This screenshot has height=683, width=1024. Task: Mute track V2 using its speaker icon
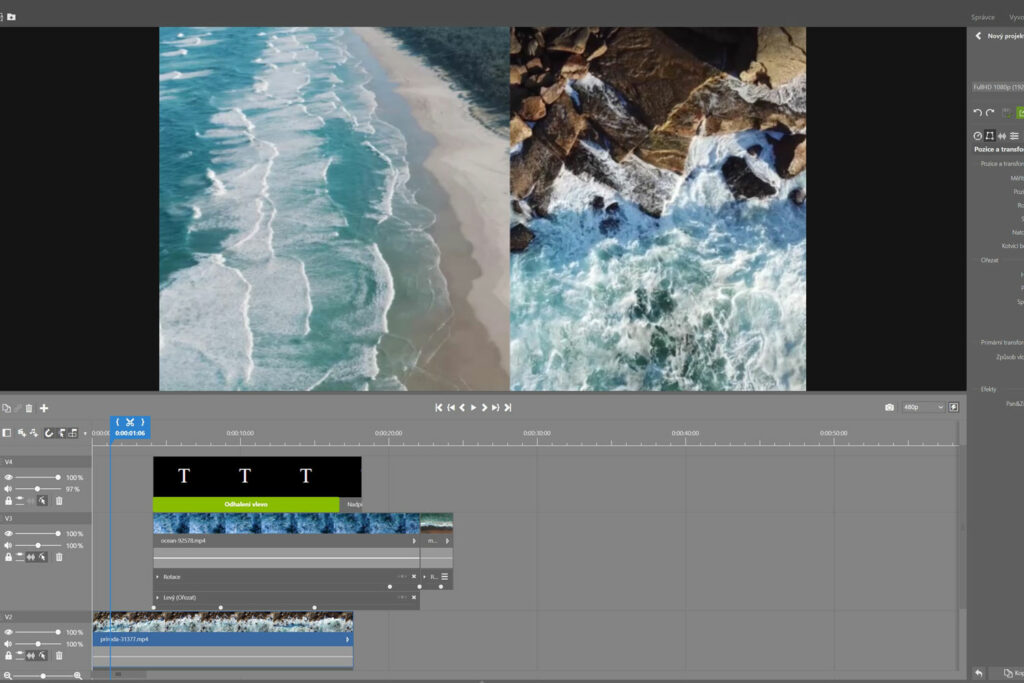tap(8, 644)
